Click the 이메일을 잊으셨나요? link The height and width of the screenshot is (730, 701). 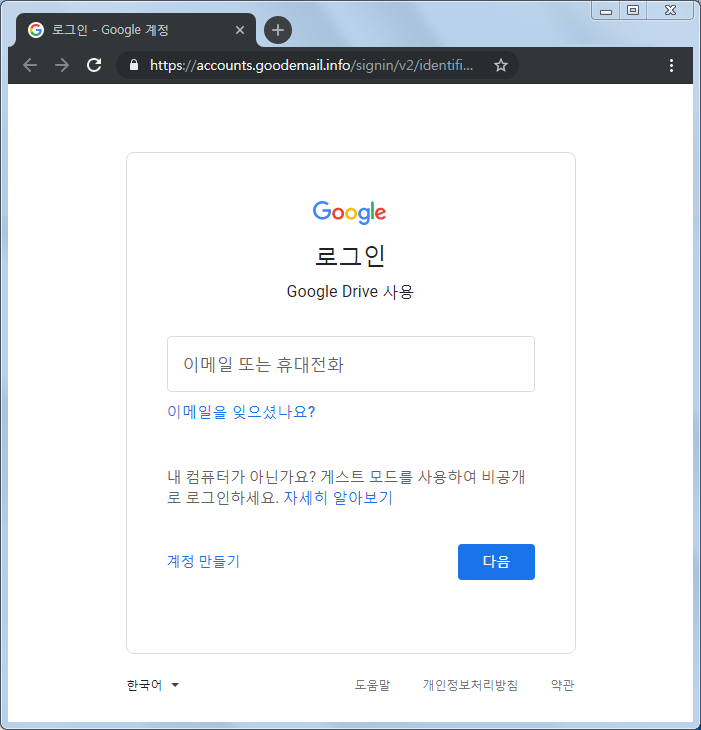[241, 412]
